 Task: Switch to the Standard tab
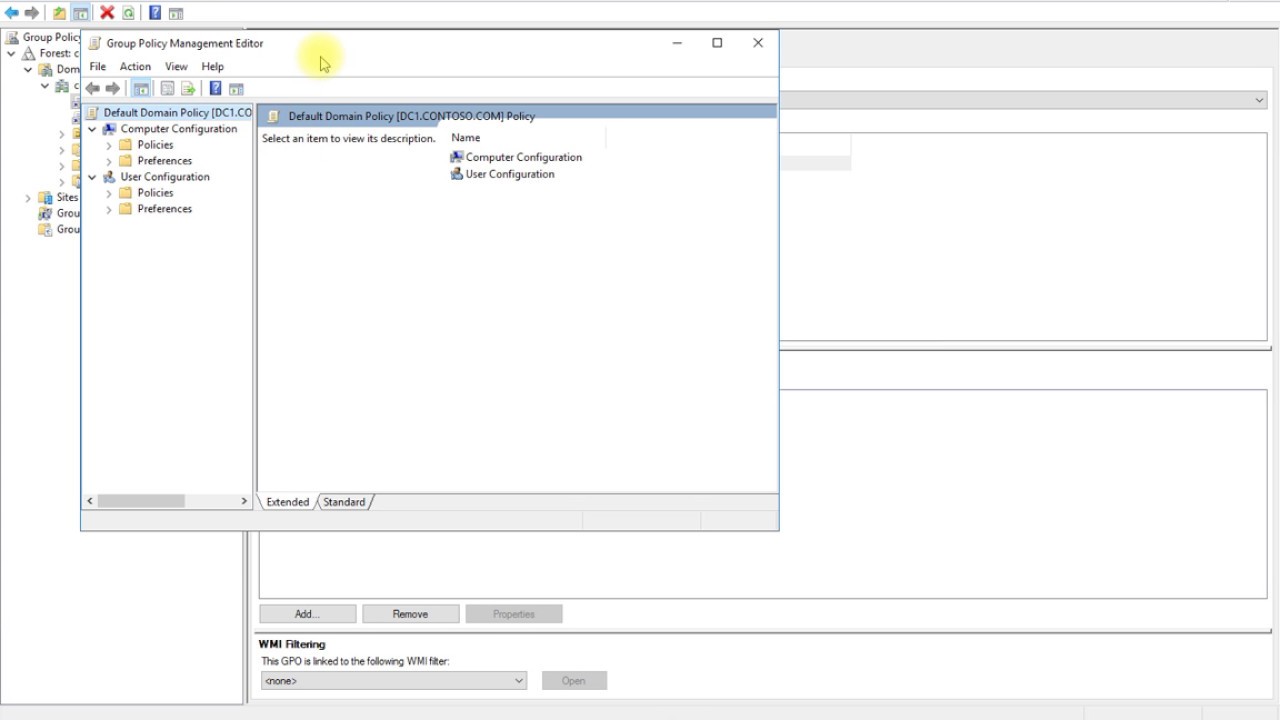[x=344, y=502]
